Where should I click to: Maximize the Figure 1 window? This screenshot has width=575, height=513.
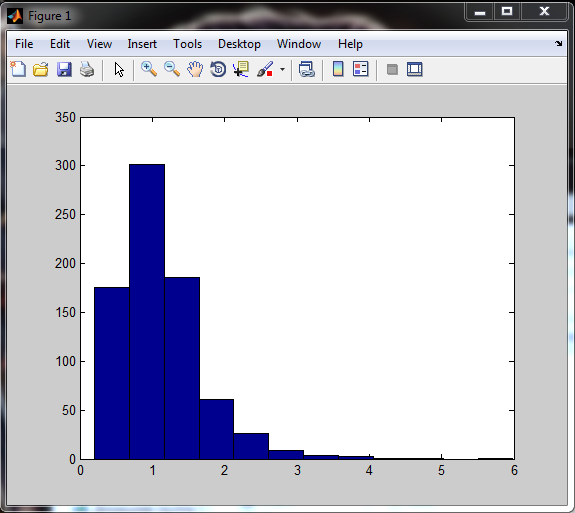tap(507, 12)
